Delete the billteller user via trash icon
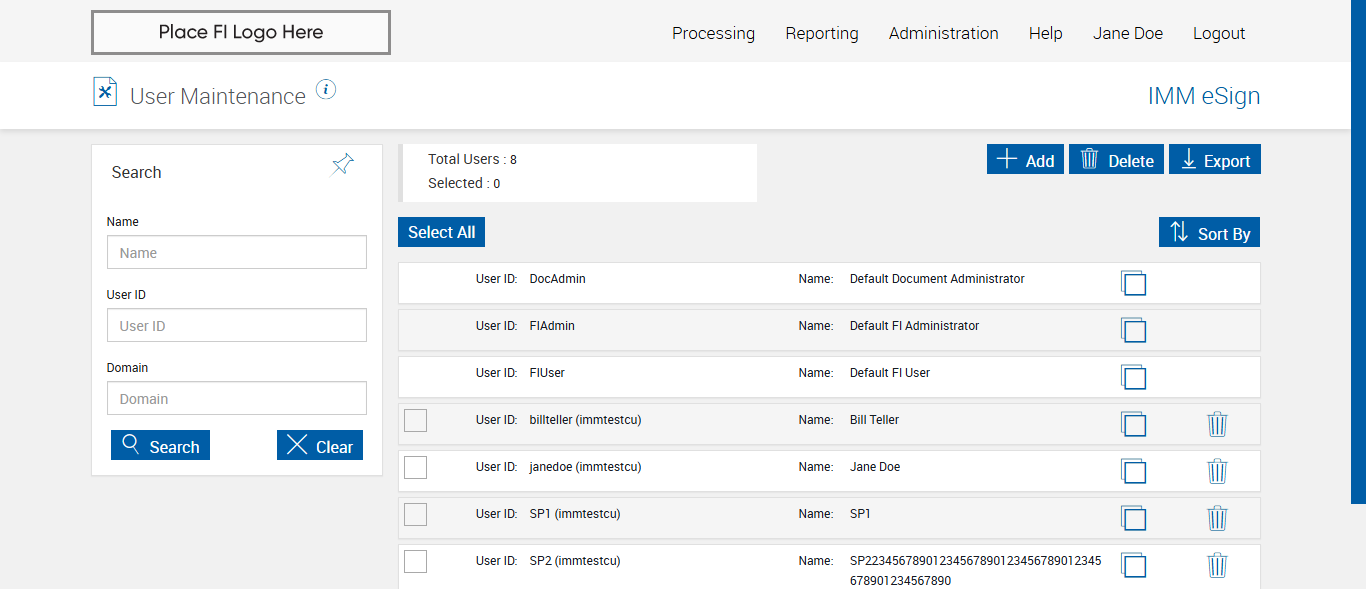 click(x=1217, y=424)
